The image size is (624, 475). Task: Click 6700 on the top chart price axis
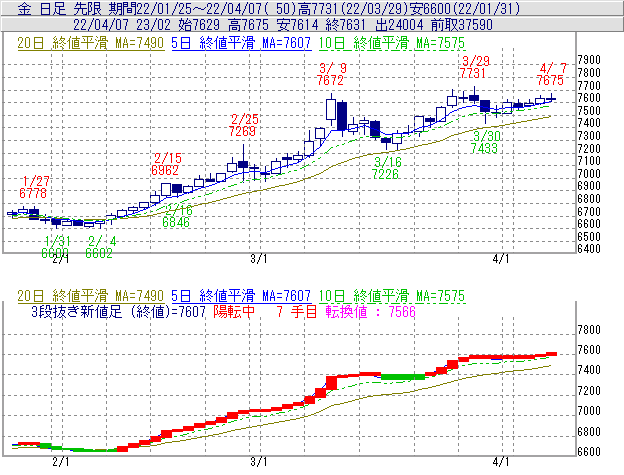589,211
